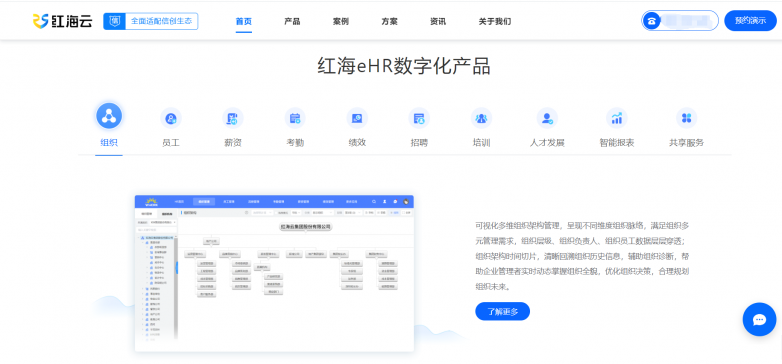
Task: Open 产品 in the navigation bar
Action: click(292, 21)
